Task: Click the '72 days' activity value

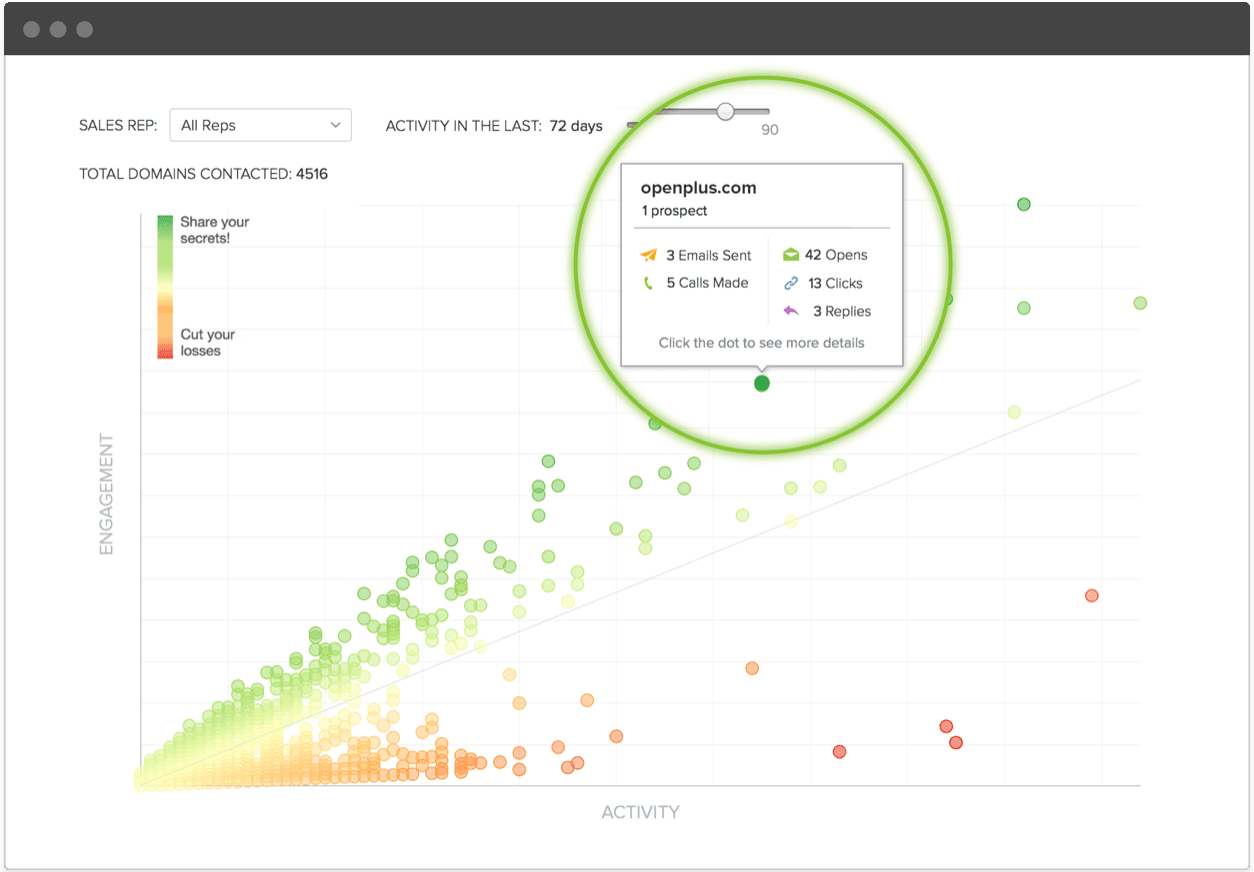Action: point(576,126)
